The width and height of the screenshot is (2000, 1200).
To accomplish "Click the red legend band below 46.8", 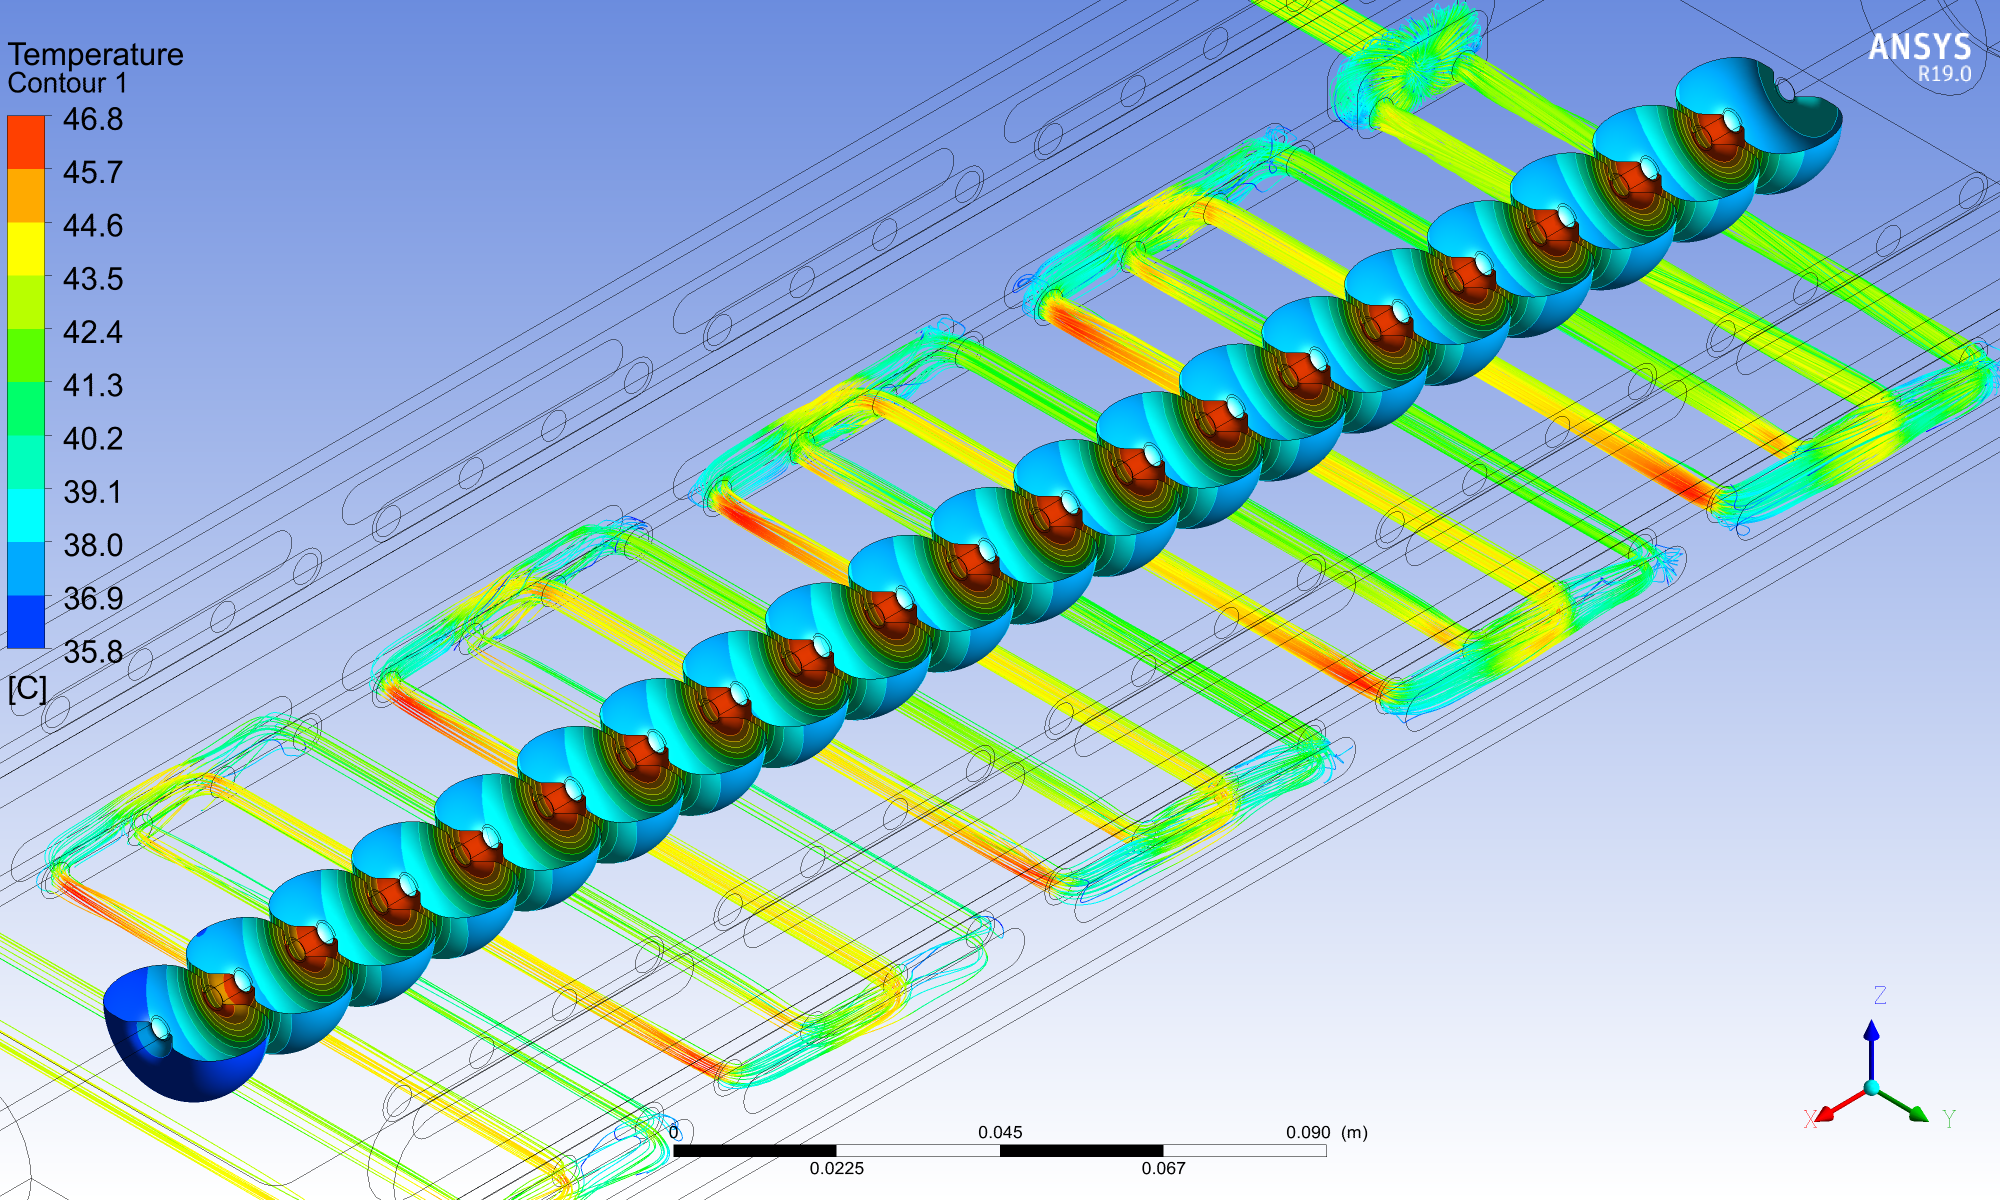I will point(26,142).
